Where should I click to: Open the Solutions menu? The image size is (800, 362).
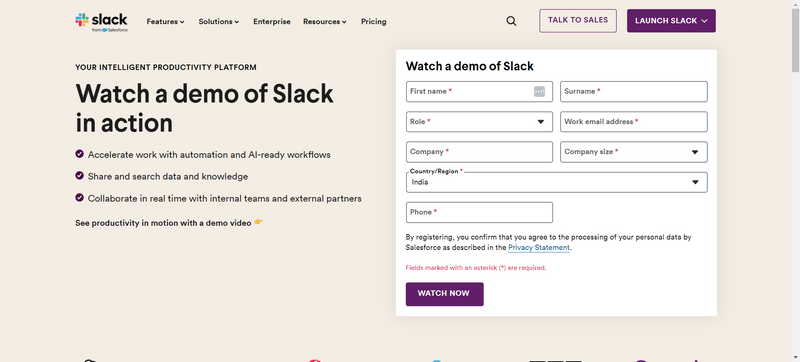click(x=219, y=21)
